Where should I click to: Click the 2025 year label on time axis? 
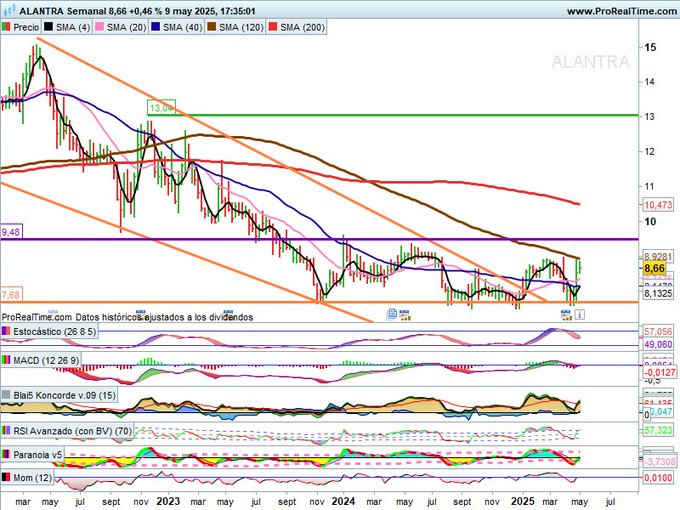[x=523, y=501]
